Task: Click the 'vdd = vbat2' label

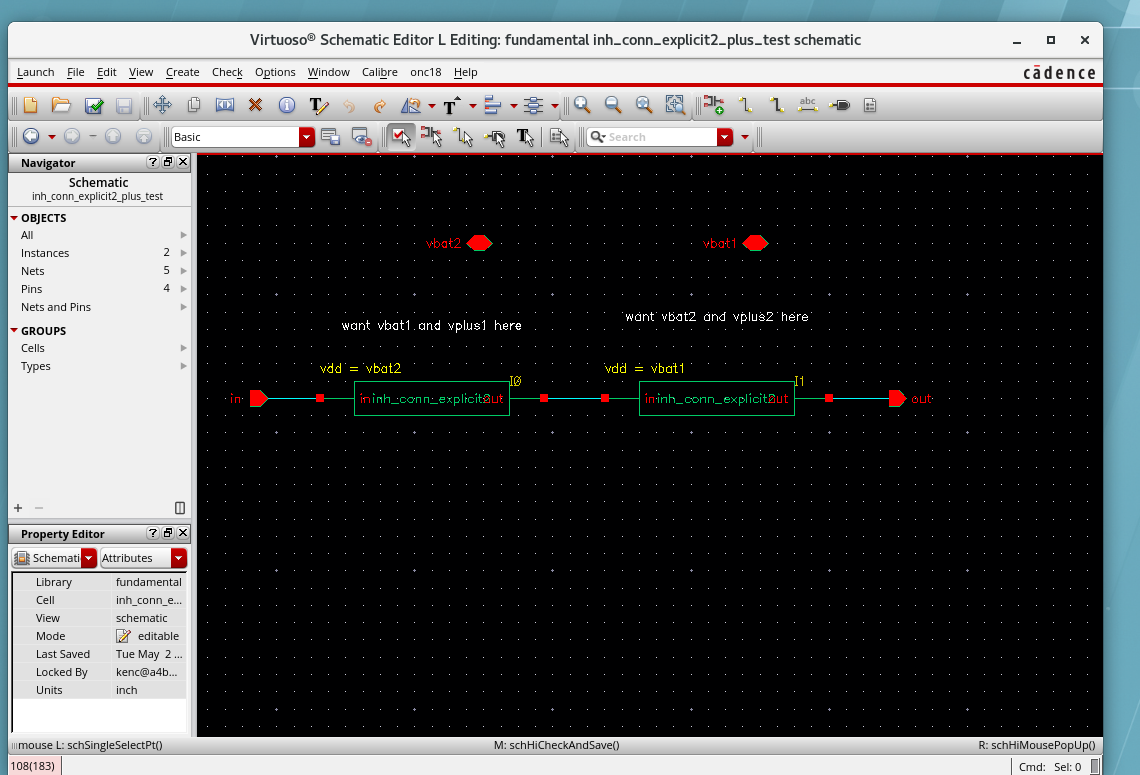Action: point(361,369)
